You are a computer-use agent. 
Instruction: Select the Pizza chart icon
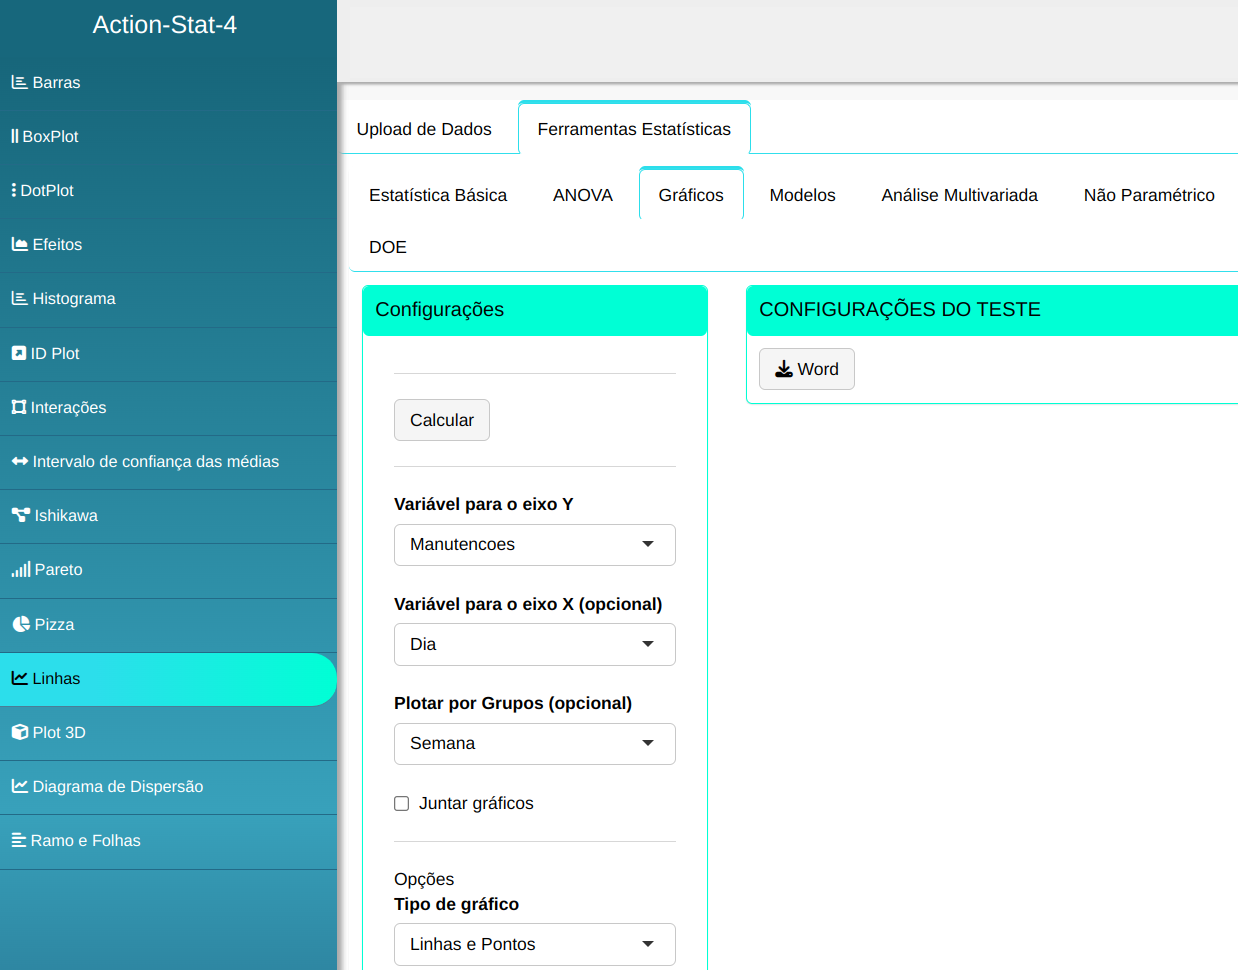click(x=21, y=624)
